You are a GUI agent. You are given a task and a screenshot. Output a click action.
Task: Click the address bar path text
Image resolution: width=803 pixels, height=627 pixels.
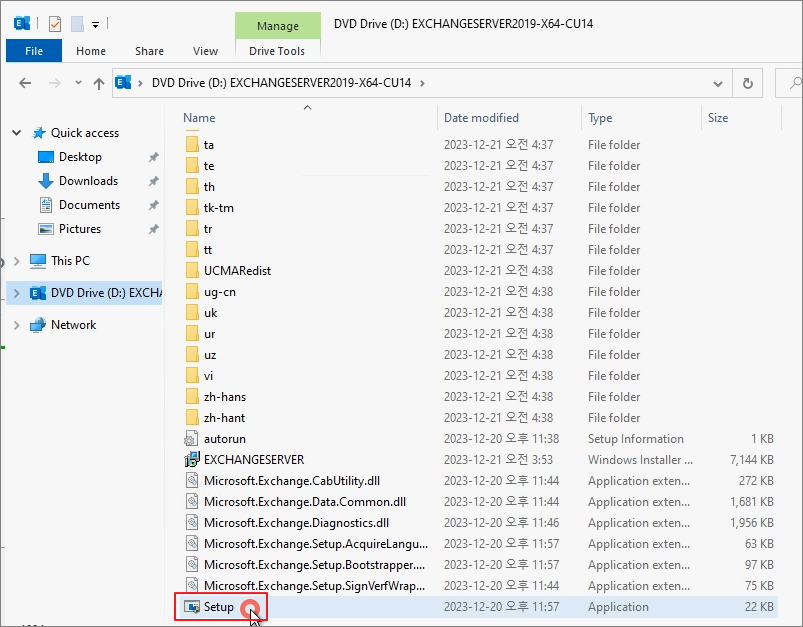pyautogui.click(x=281, y=83)
